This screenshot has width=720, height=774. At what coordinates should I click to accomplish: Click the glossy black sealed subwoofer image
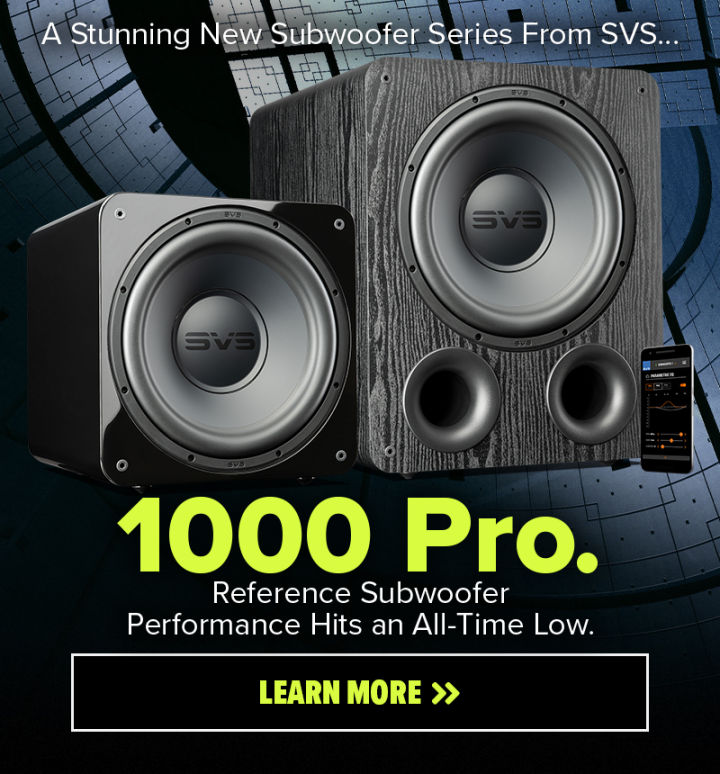tap(192, 341)
